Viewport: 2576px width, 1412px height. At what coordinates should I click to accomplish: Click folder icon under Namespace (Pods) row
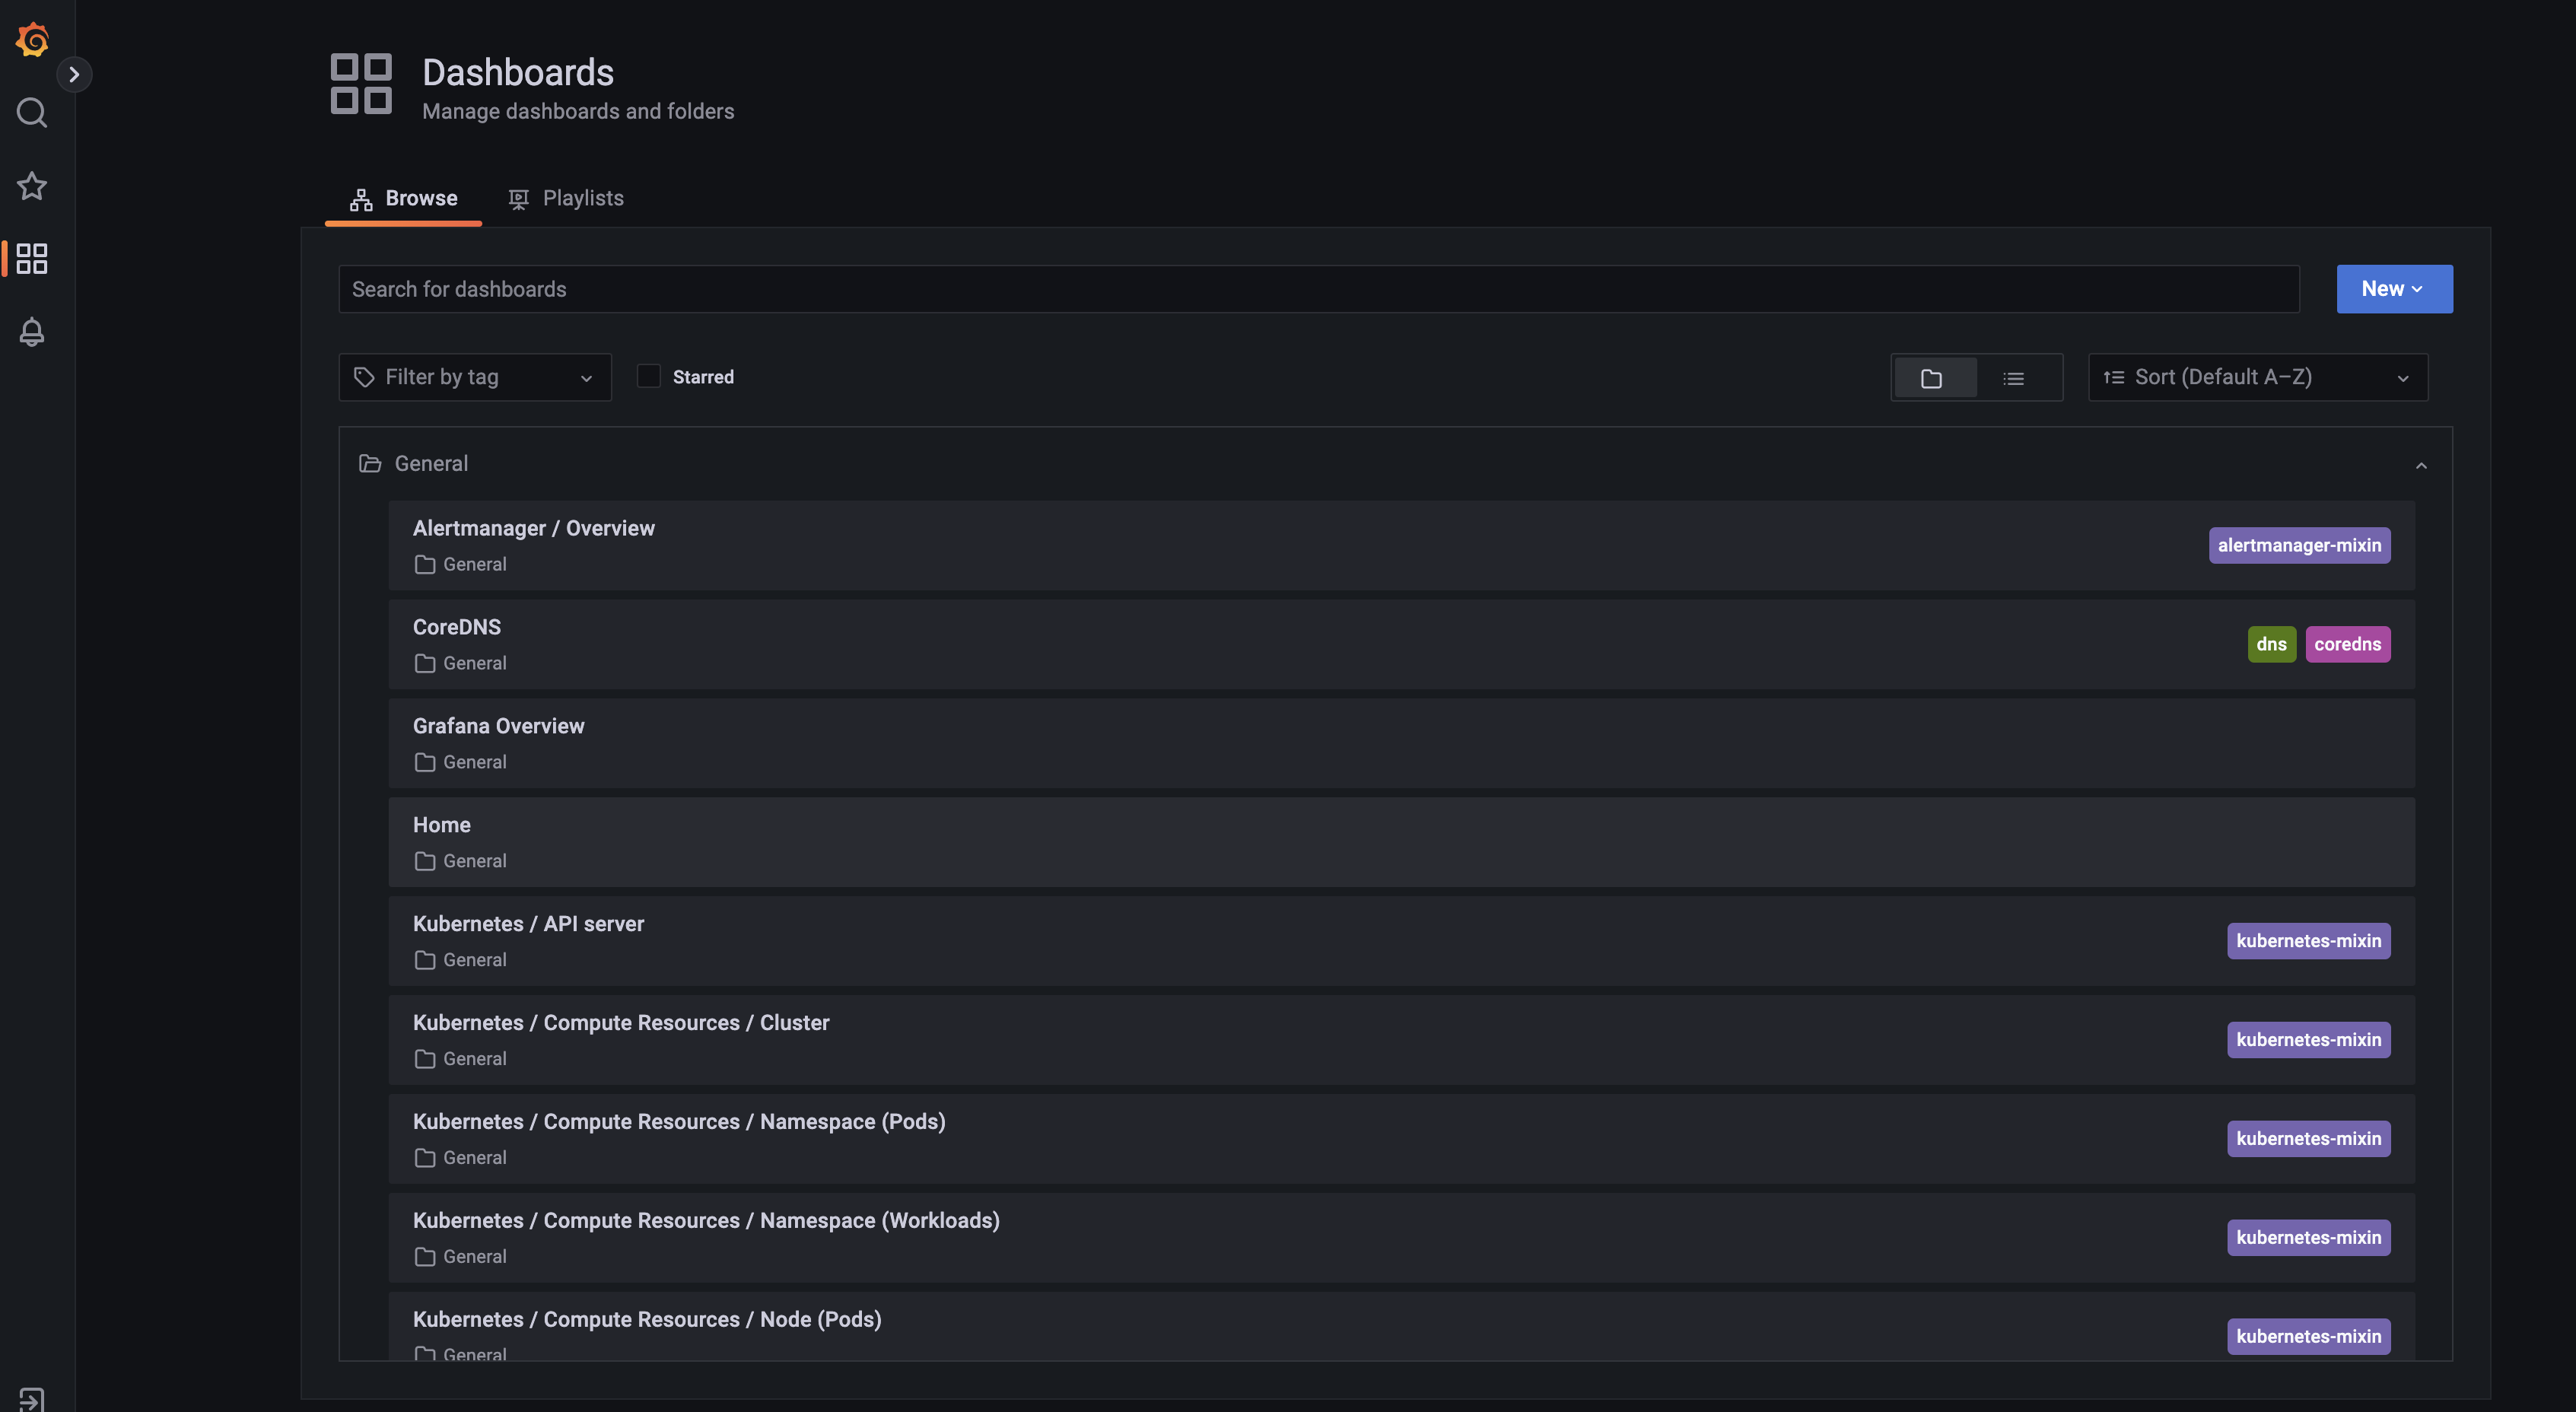pyautogui.click(x=425, y=1159)
